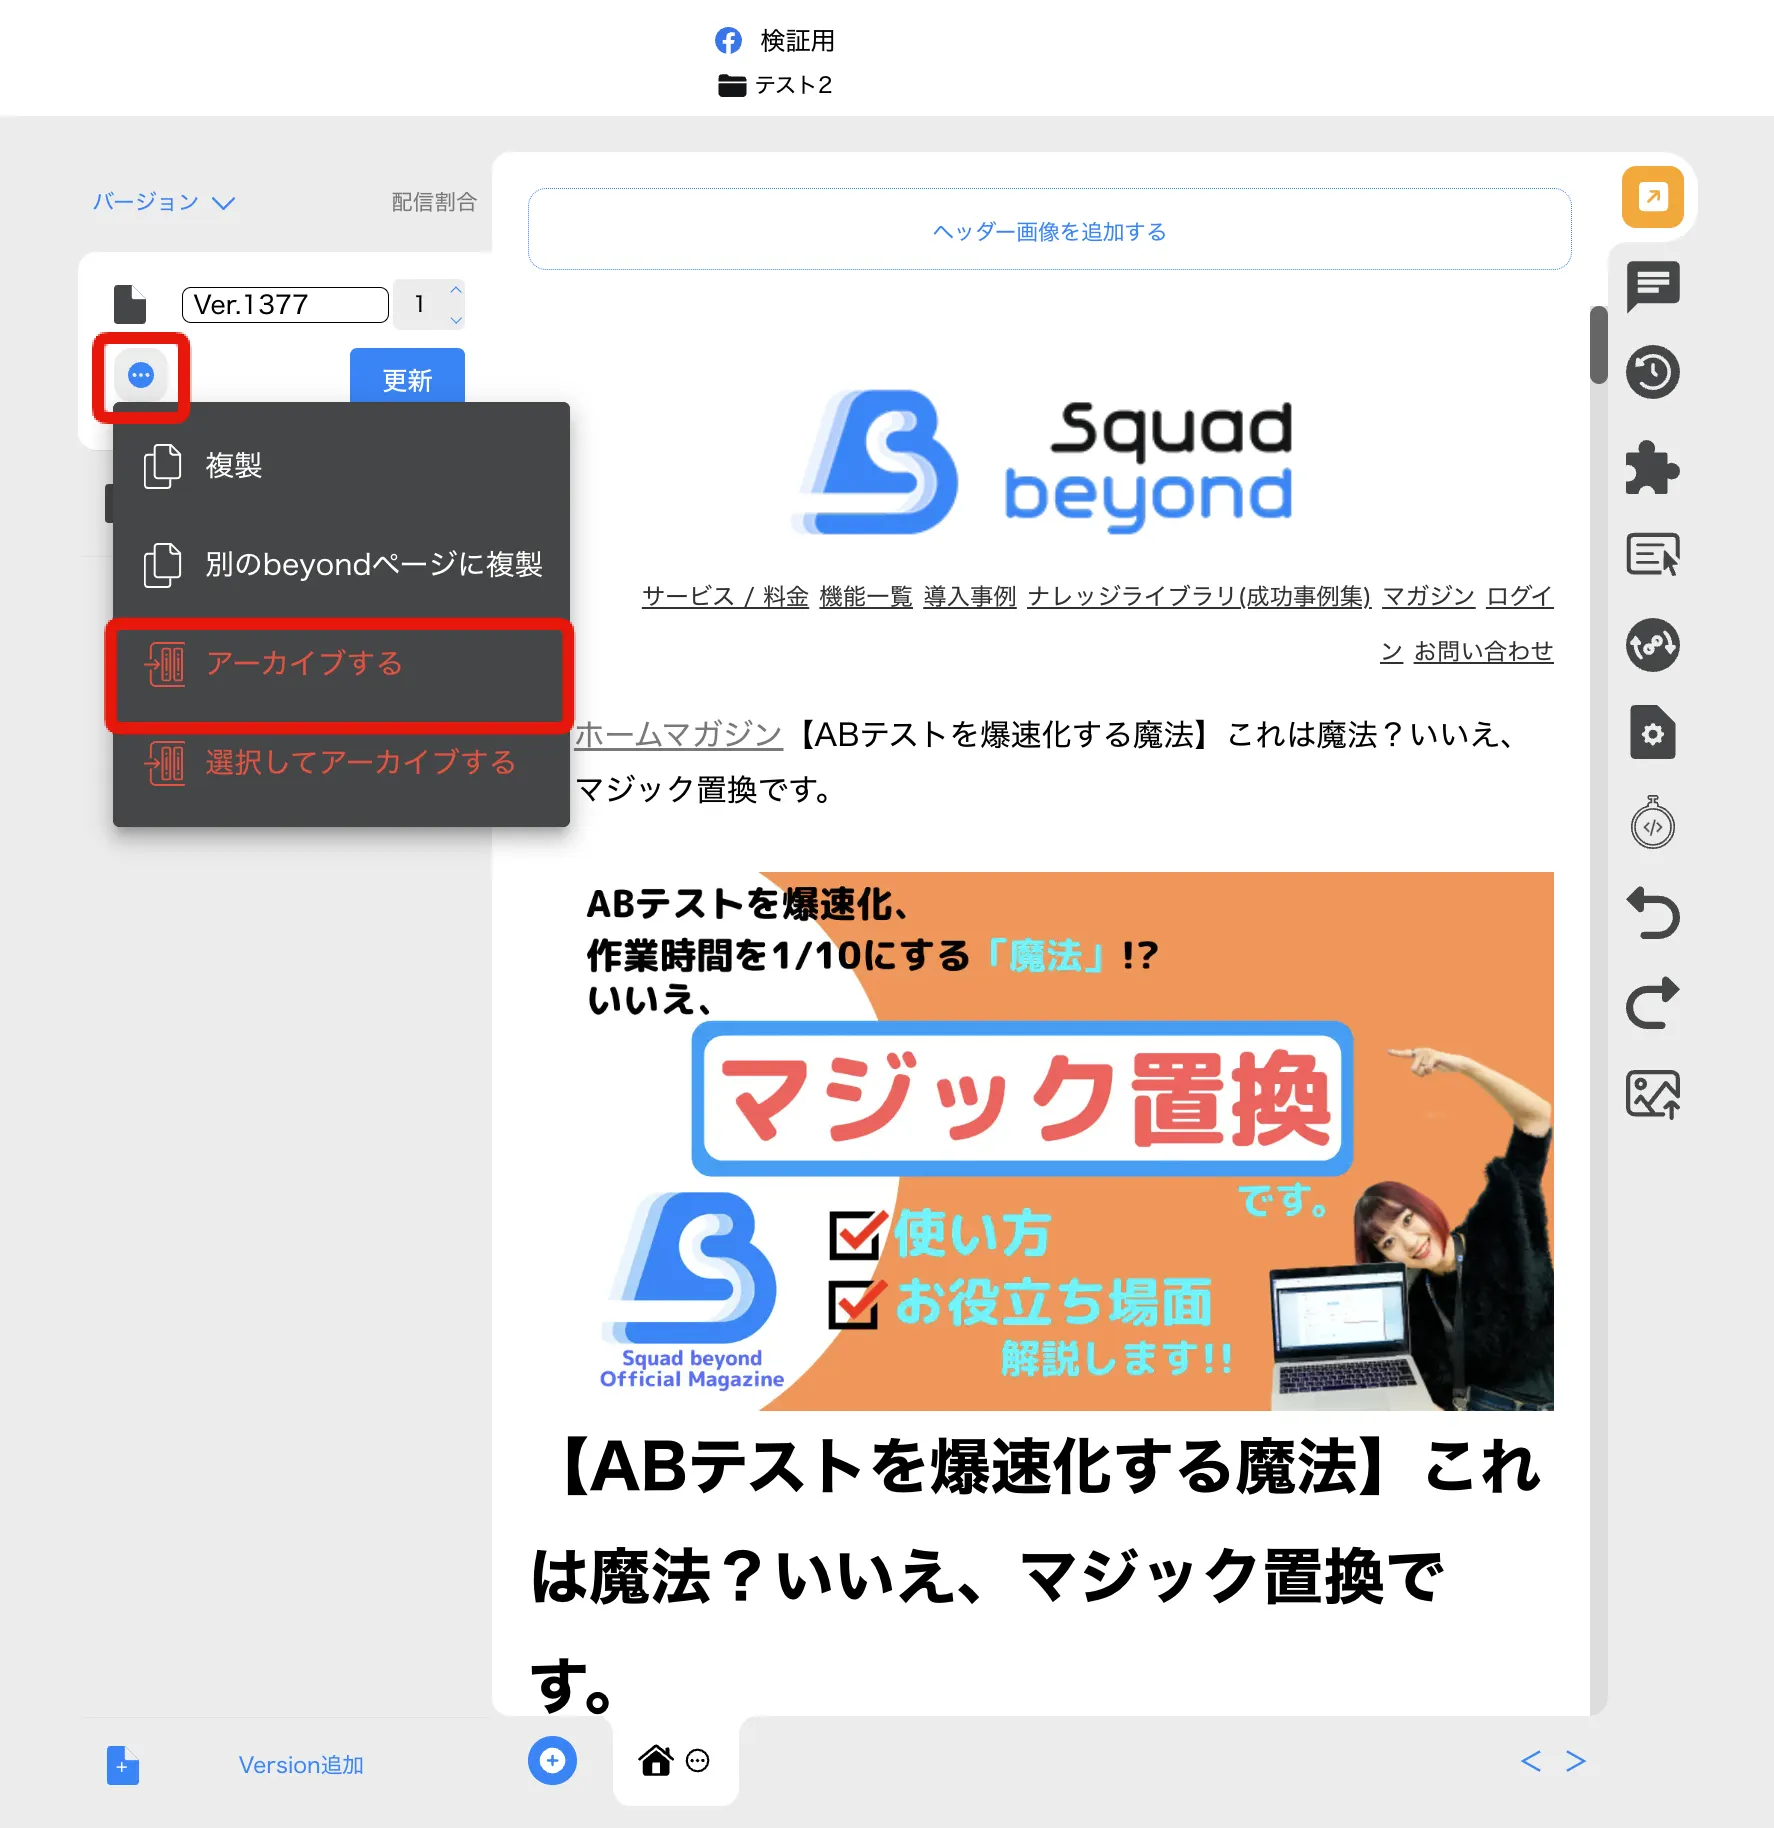This screenshot has width=1774, height=1828.
Task: Click the undo arrow icon
Action: (x=1652, y=914)
